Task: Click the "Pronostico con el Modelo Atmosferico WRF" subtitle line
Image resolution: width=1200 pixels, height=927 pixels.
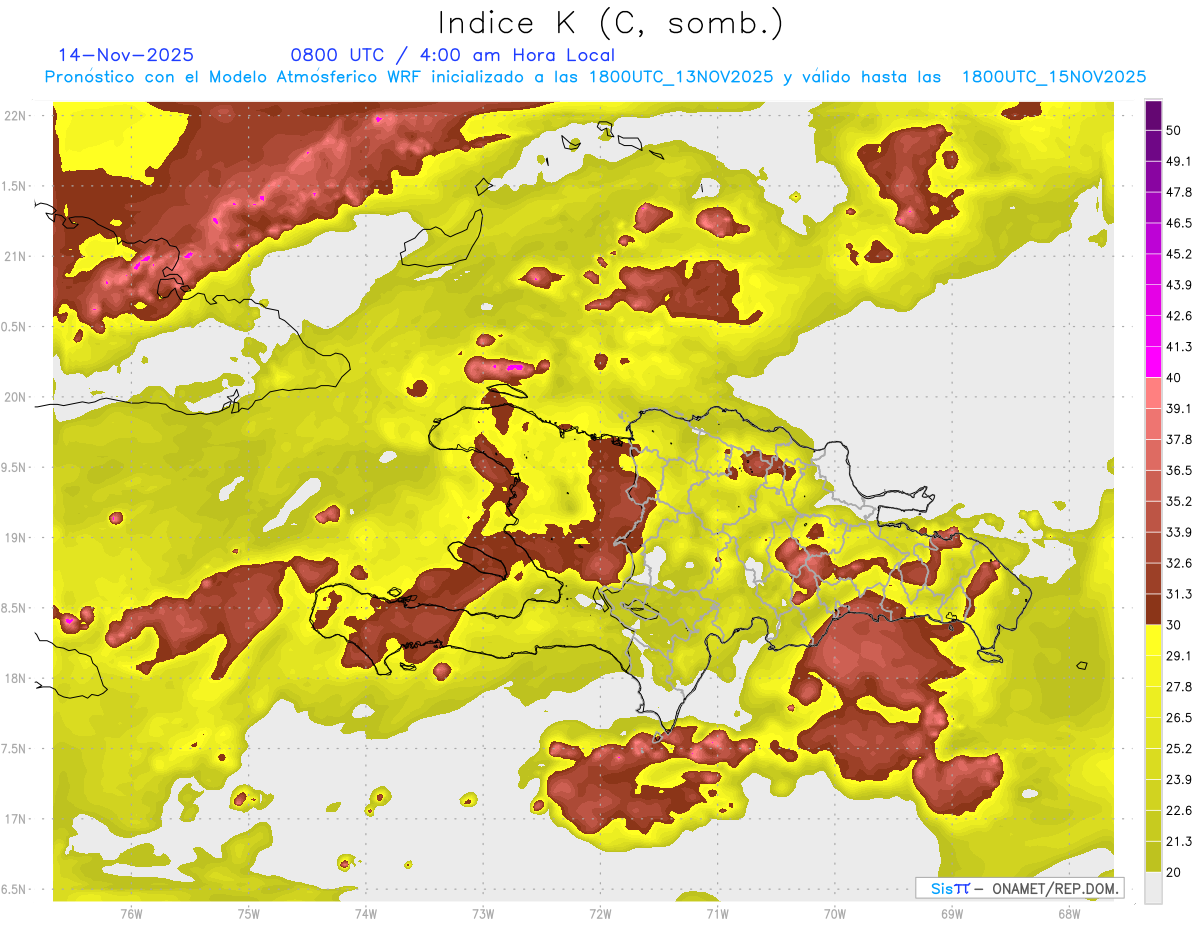Action: [x=595, y=77]
